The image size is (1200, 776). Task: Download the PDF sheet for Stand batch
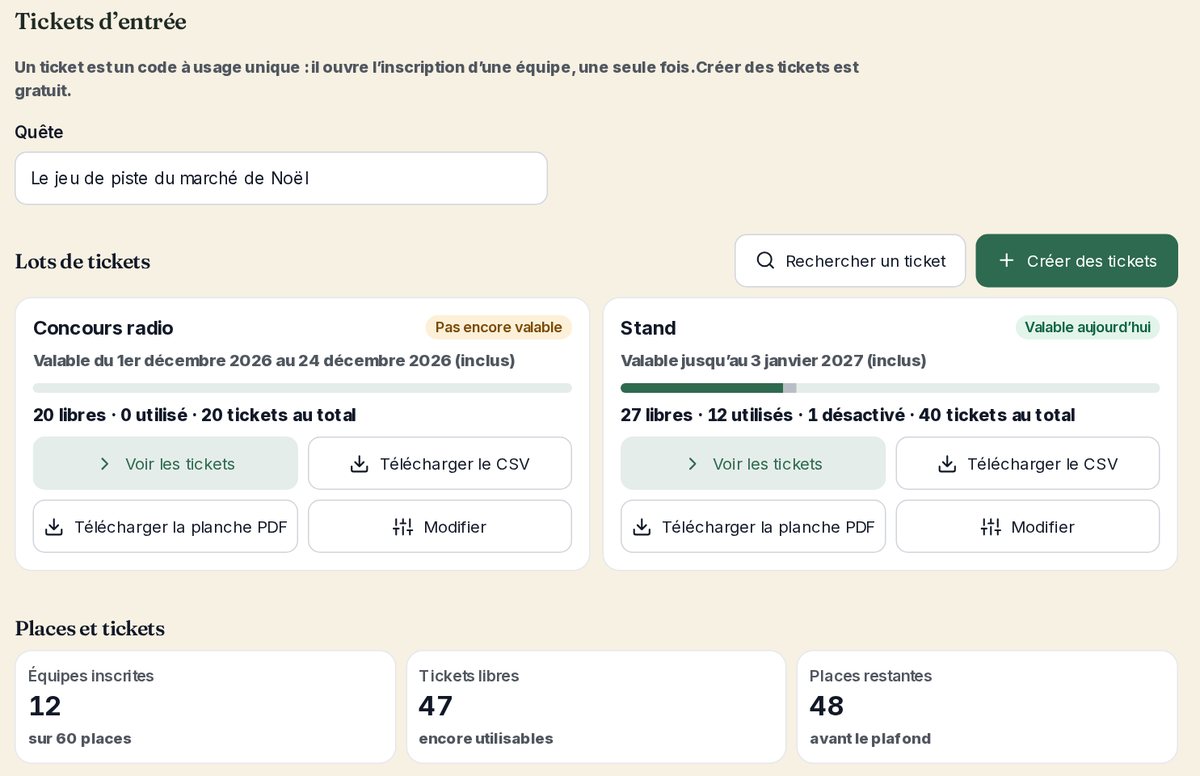(x=753, y=527)
